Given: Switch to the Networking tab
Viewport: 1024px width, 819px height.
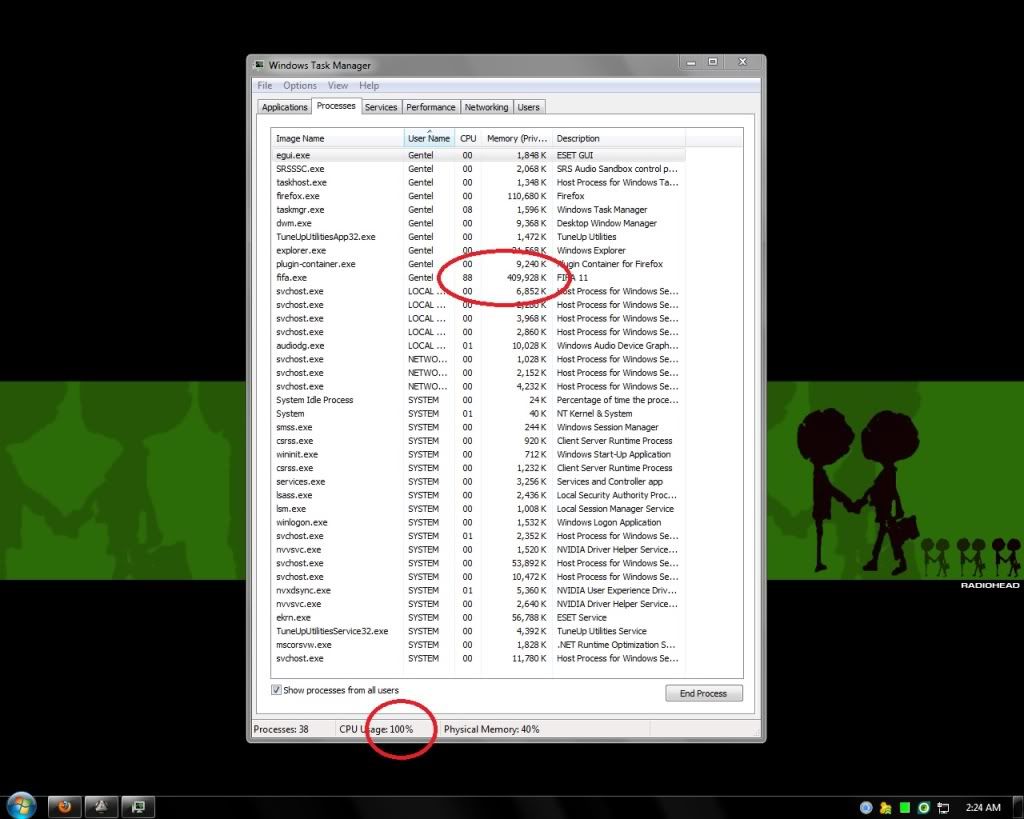Looking at the screenshot, I should pos(486,107).
